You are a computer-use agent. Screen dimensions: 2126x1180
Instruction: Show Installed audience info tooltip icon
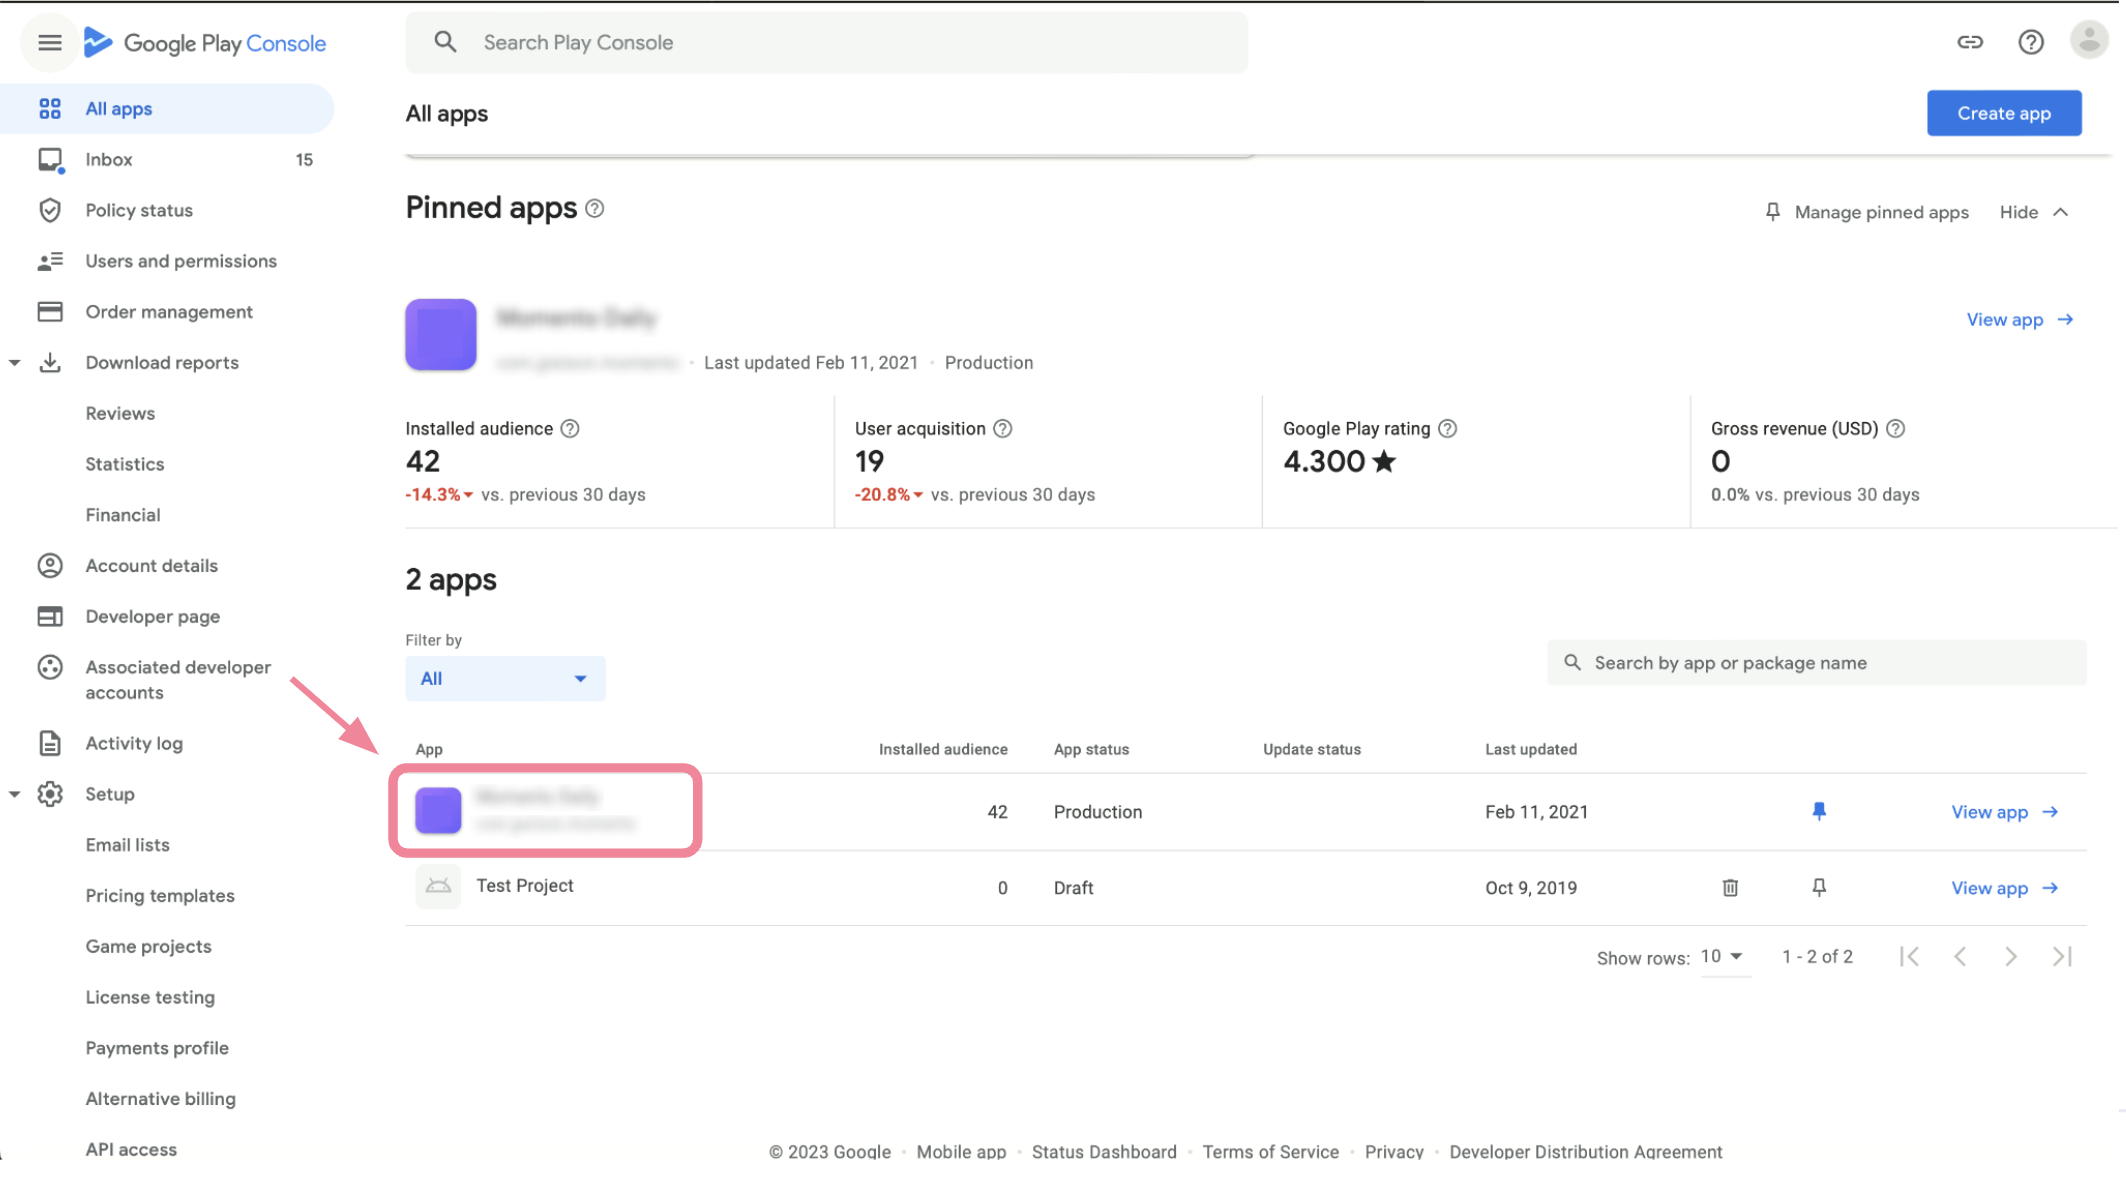(570, 429)
